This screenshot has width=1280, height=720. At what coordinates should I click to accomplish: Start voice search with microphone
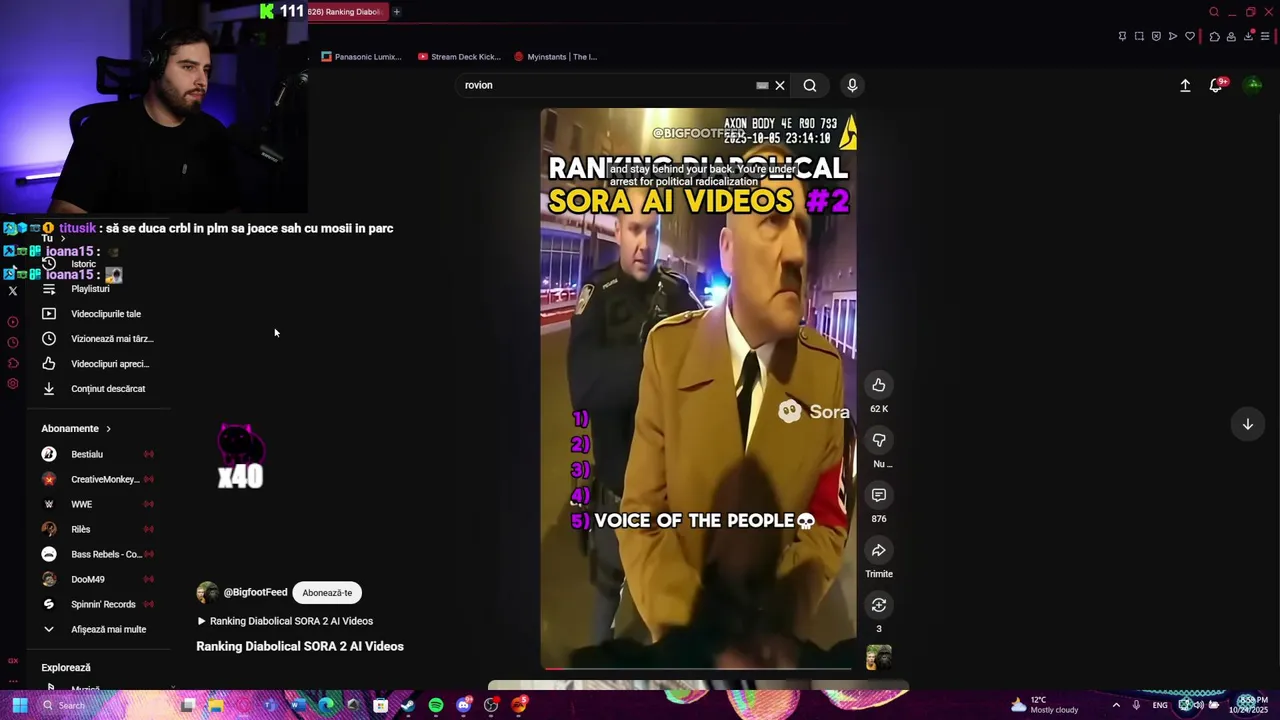(852, 85)
